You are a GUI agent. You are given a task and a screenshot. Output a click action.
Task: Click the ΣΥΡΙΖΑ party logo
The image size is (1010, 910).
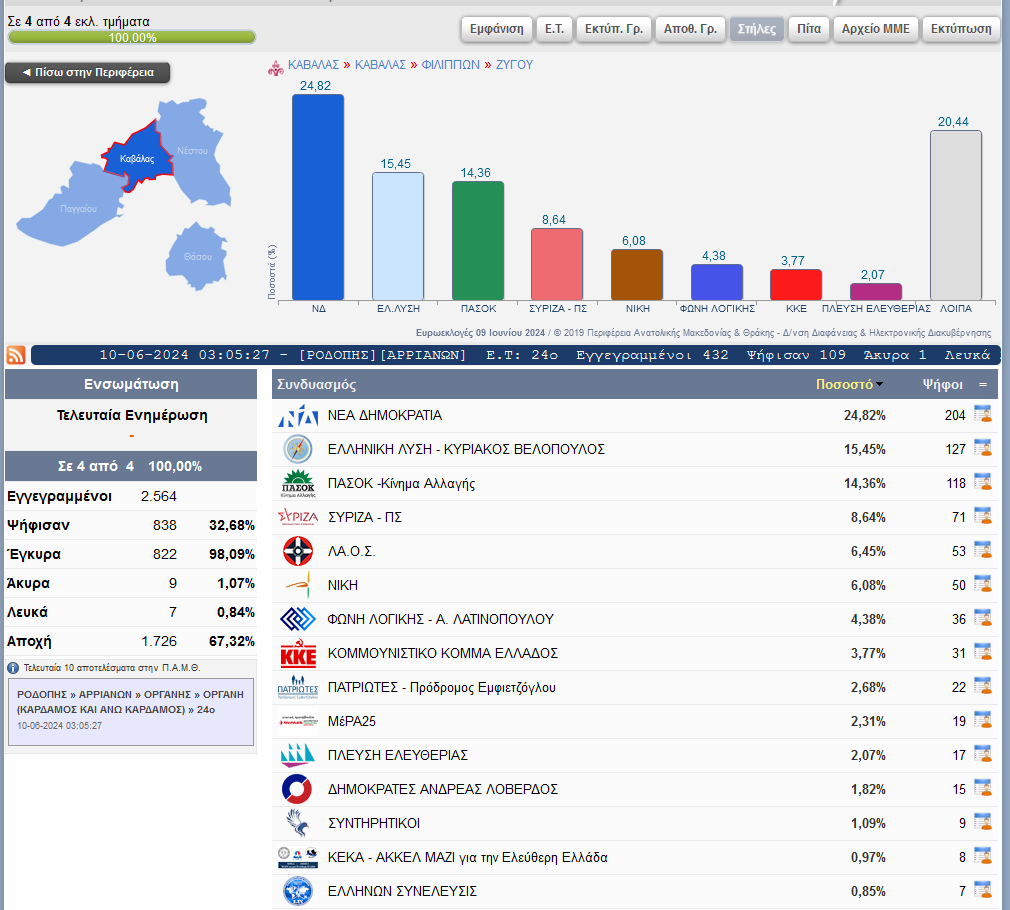[x=298, y=518]
